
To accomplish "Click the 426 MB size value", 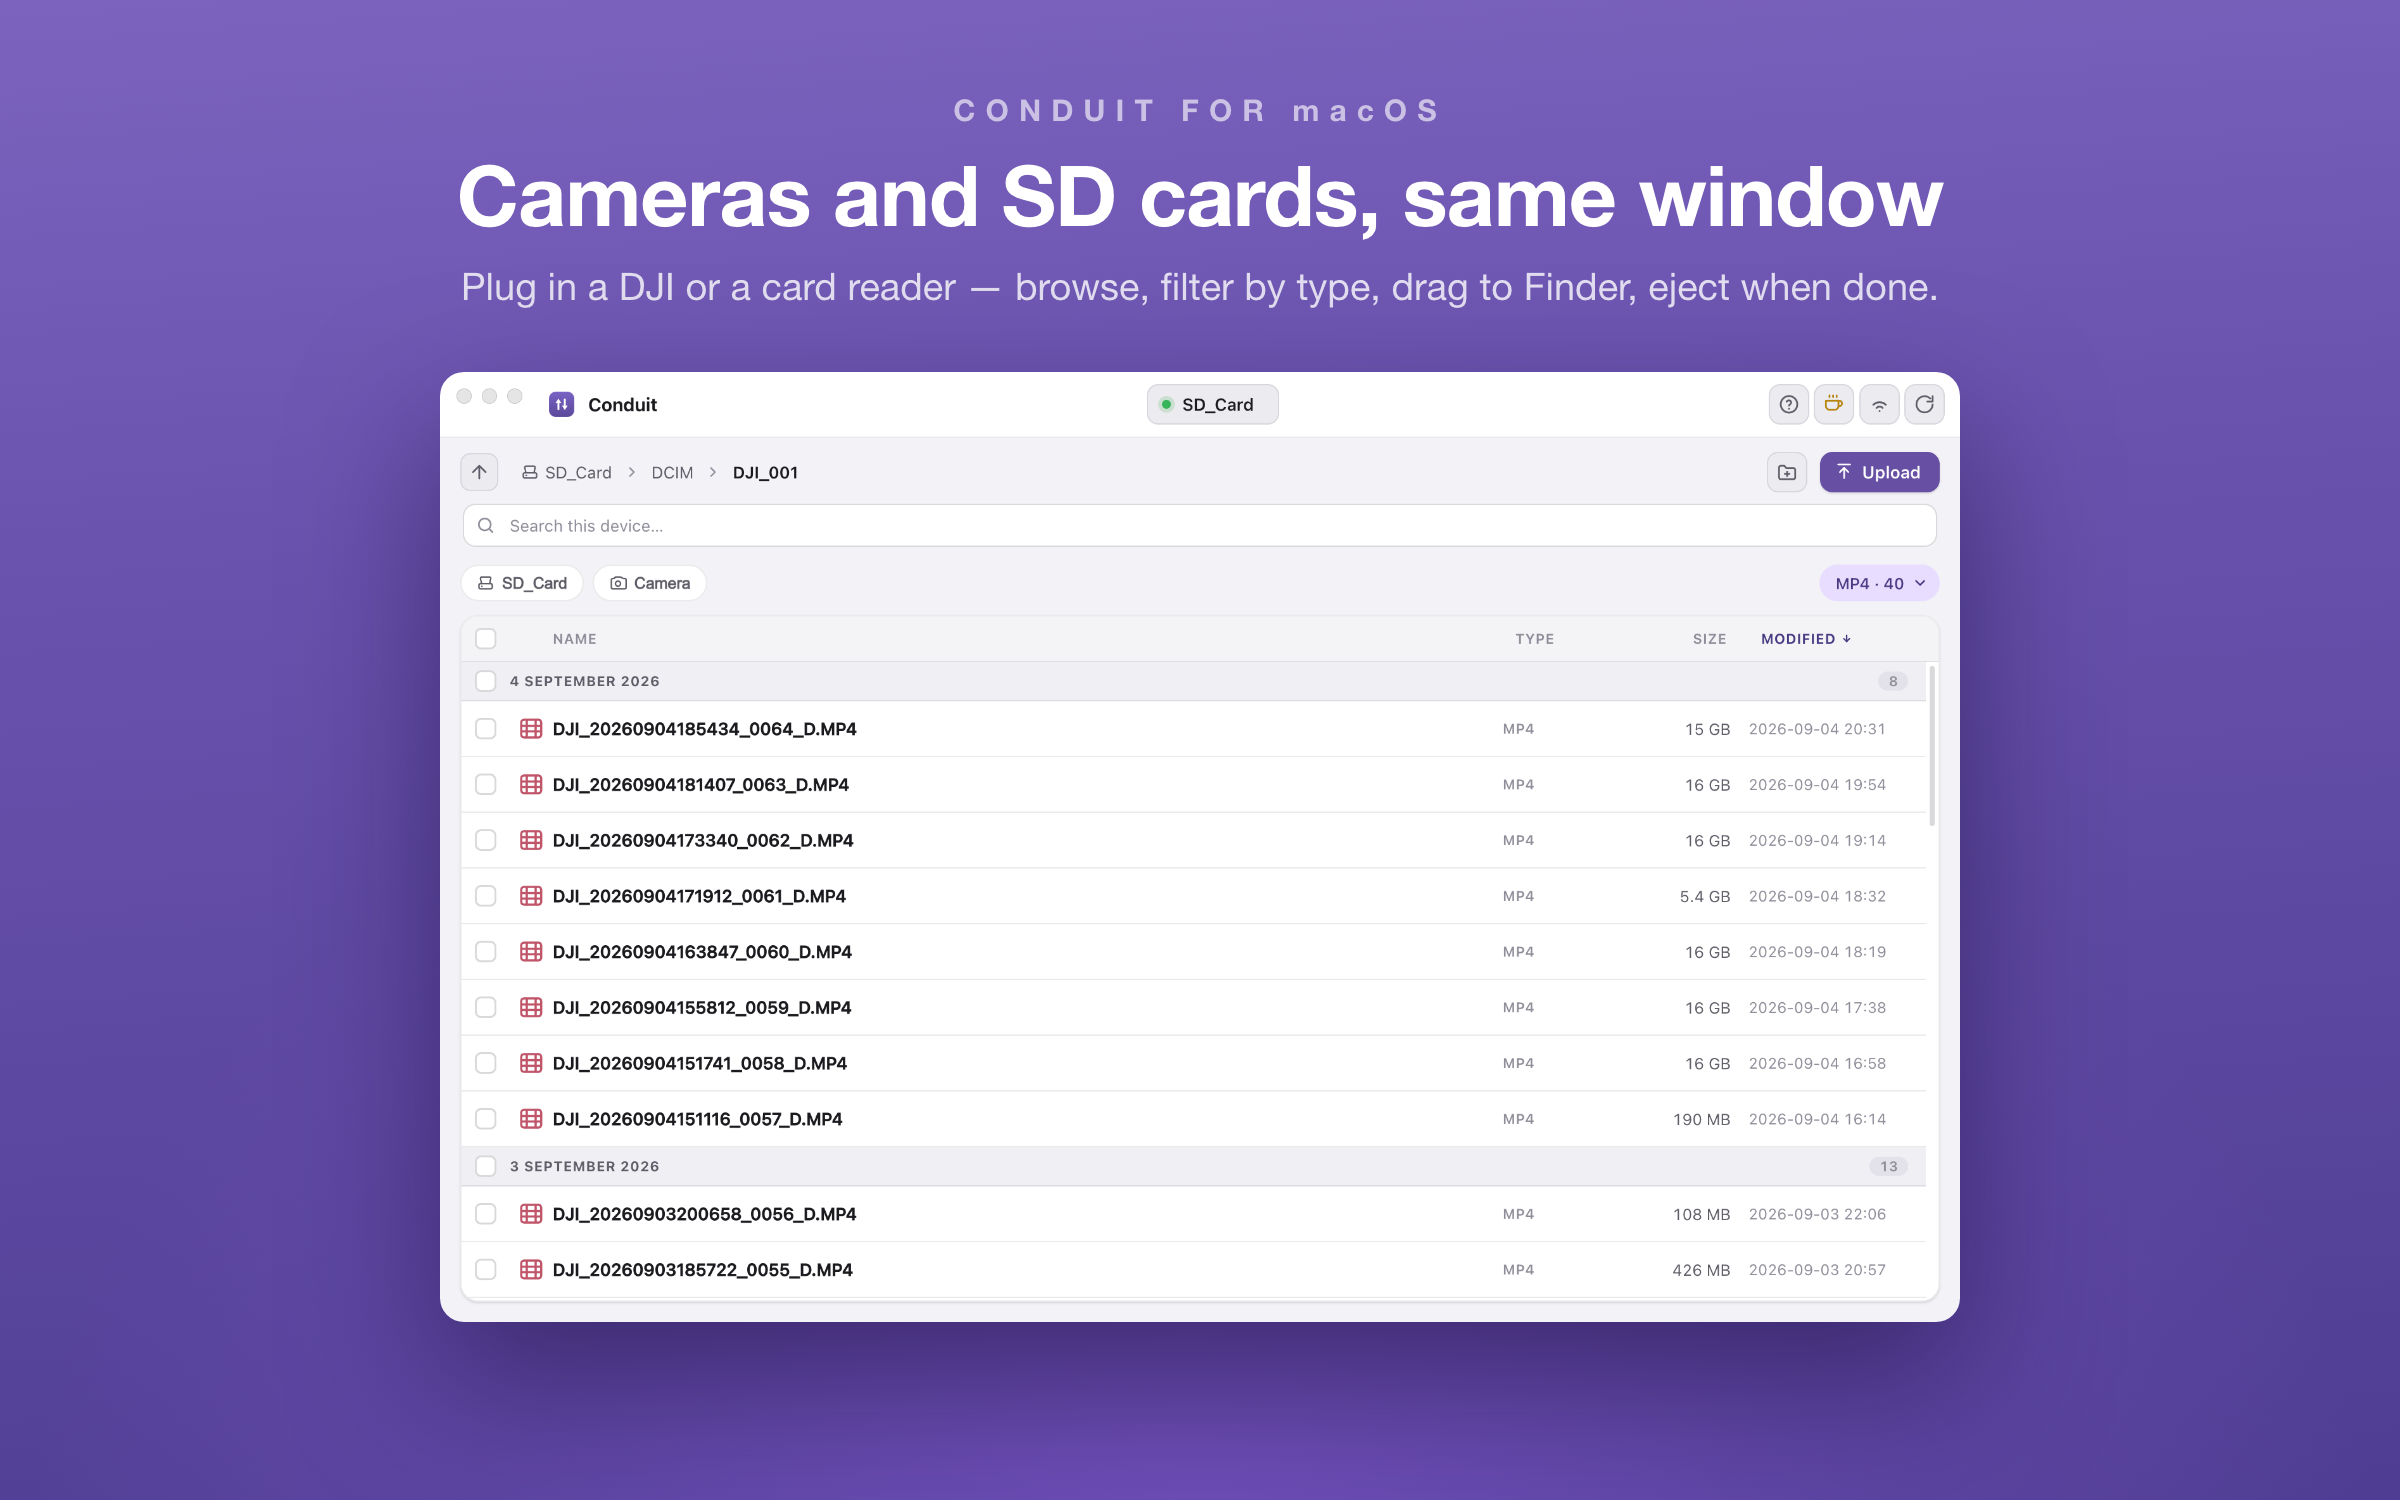I will coord(1702,1270).
